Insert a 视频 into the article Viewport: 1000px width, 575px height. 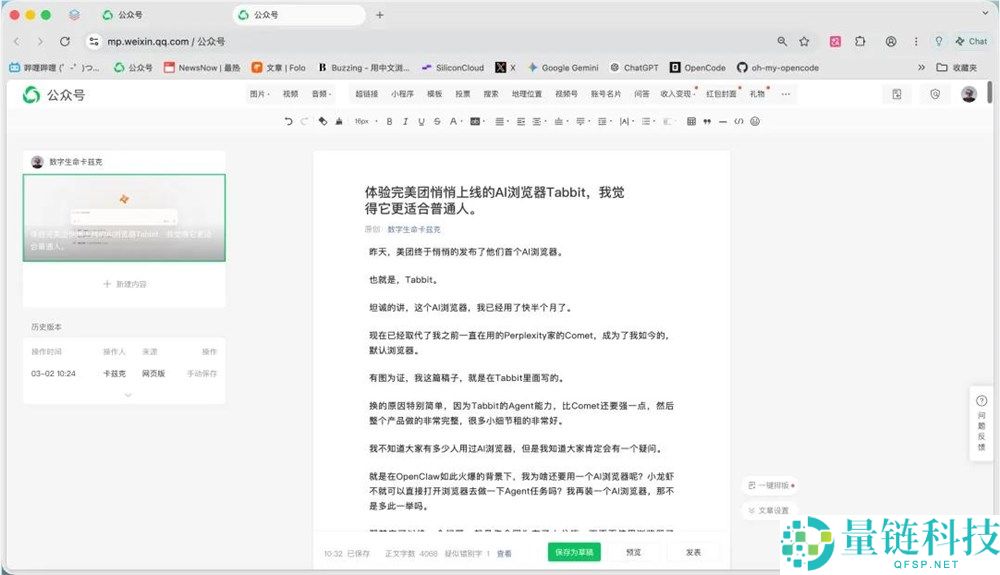coord(290,94)
